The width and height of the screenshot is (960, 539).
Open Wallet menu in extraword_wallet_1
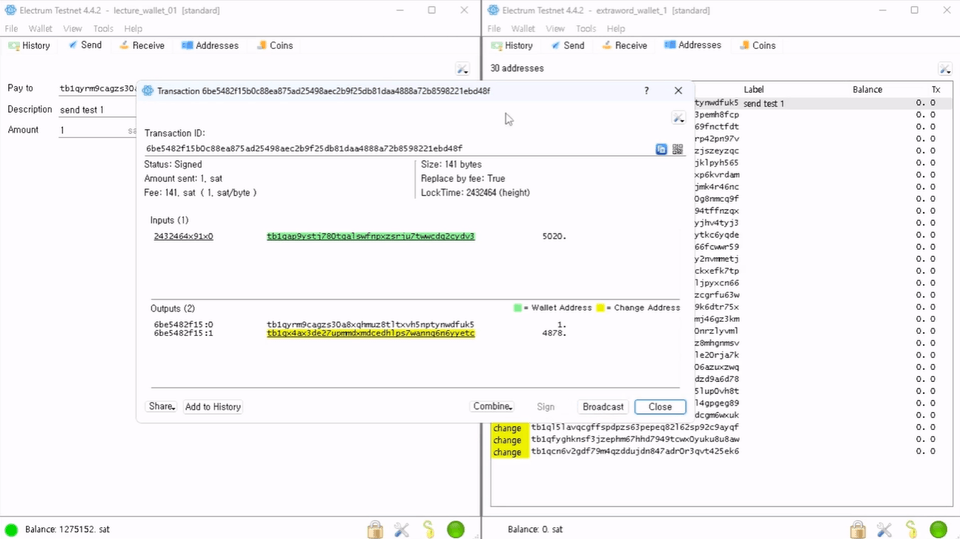[523, 29]
